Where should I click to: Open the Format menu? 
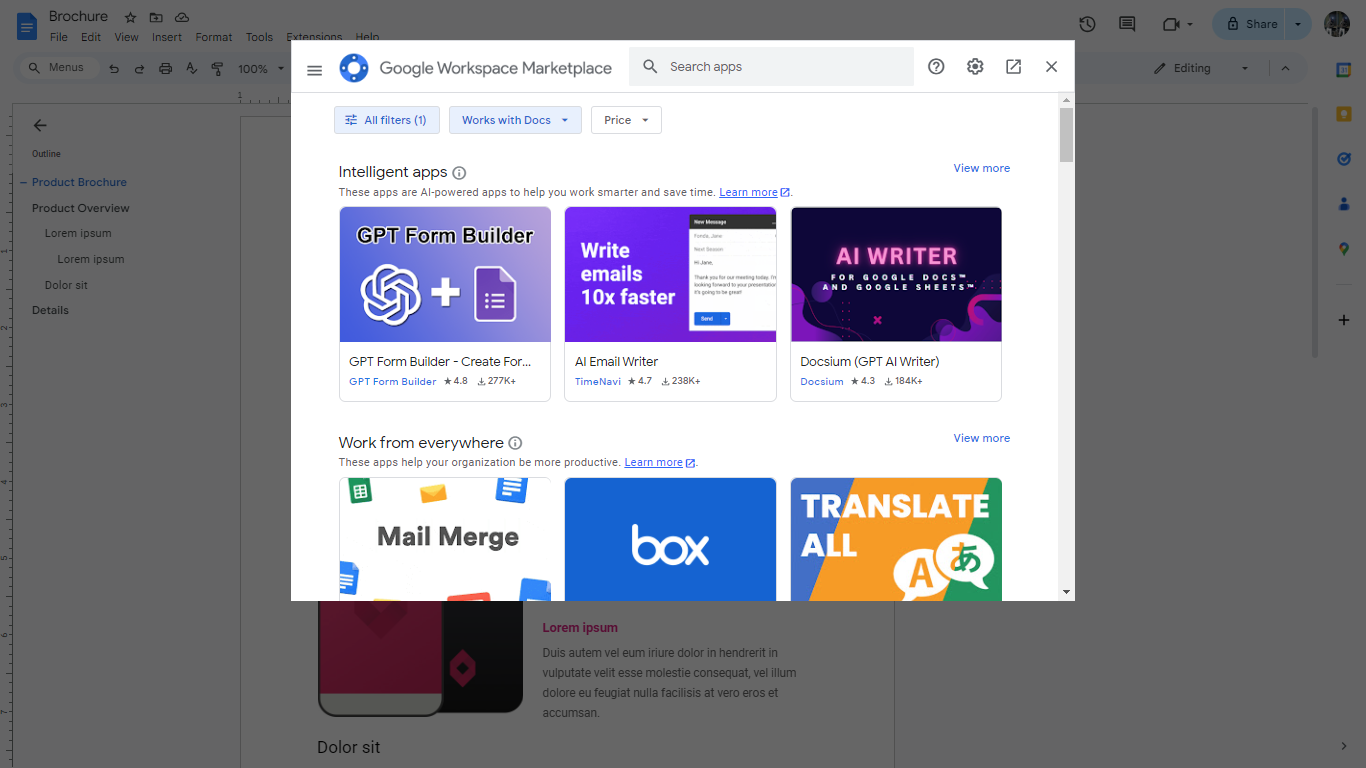214,37
